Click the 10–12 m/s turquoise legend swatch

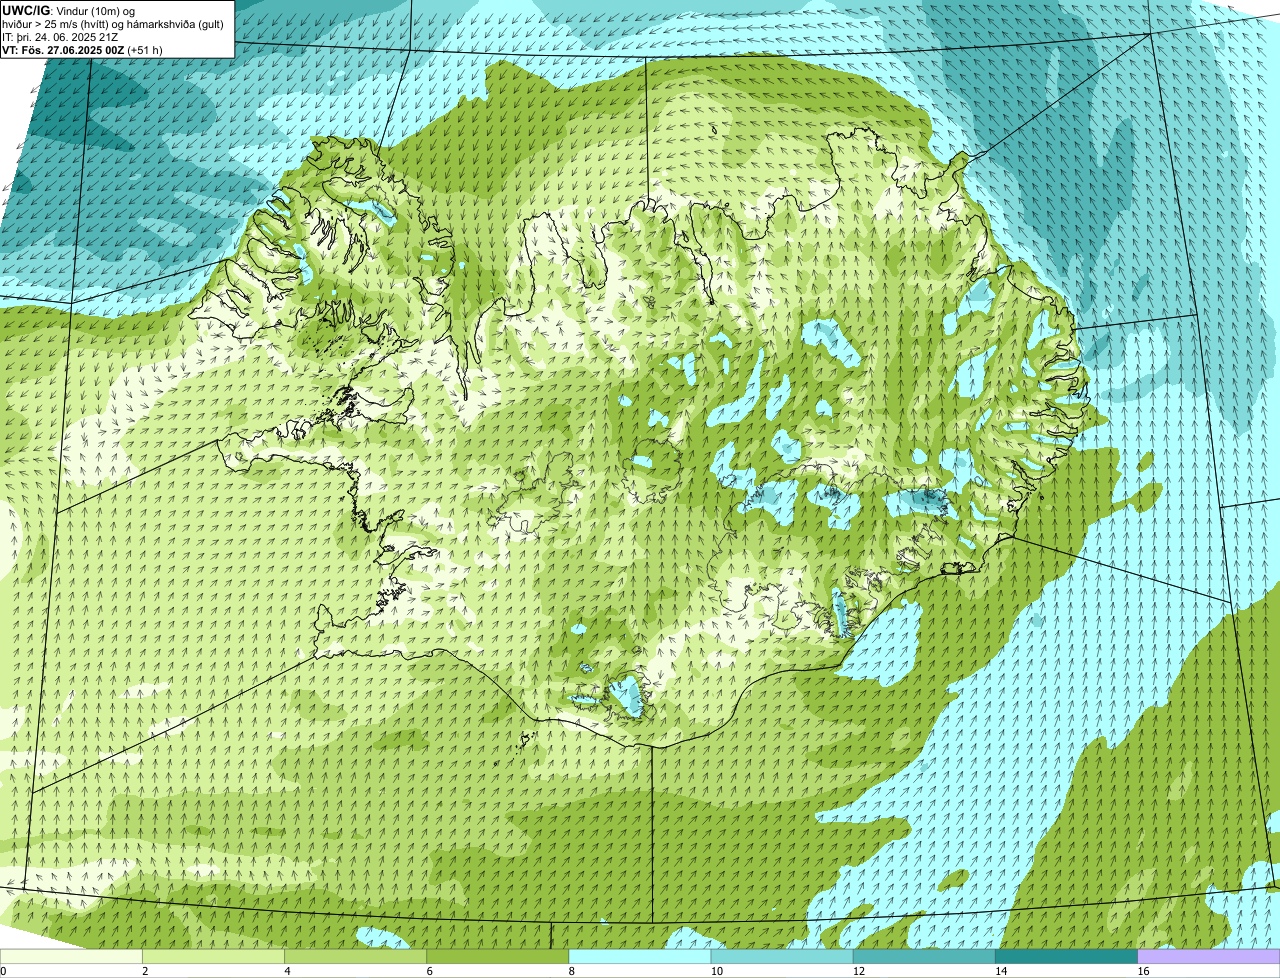782,957
